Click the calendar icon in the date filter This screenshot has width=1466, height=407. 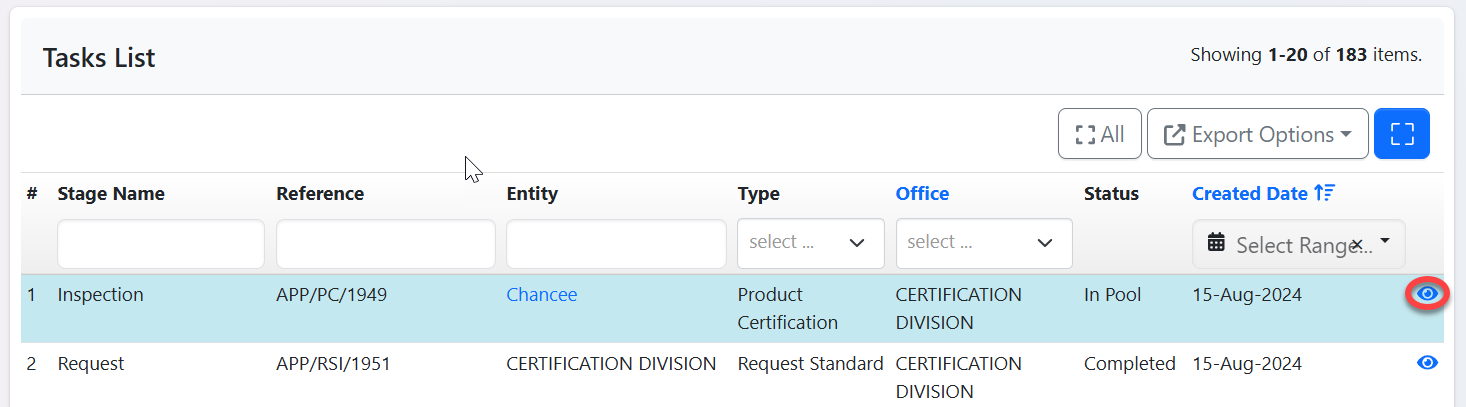coord(1216,243)
